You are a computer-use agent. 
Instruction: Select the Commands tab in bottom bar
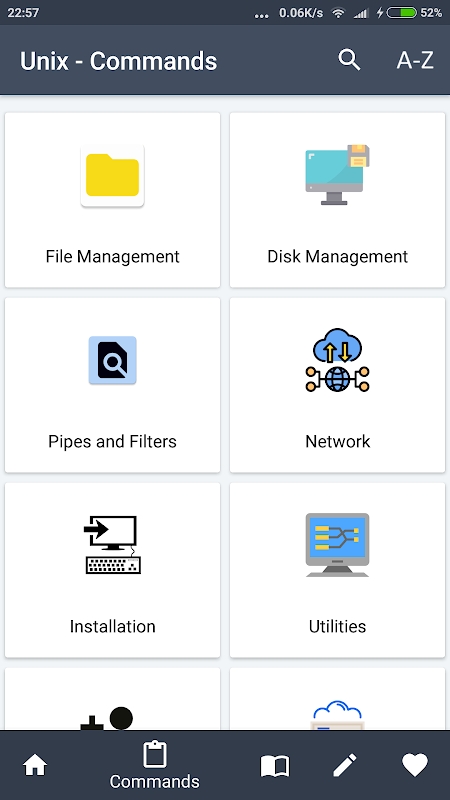point(155,765)
